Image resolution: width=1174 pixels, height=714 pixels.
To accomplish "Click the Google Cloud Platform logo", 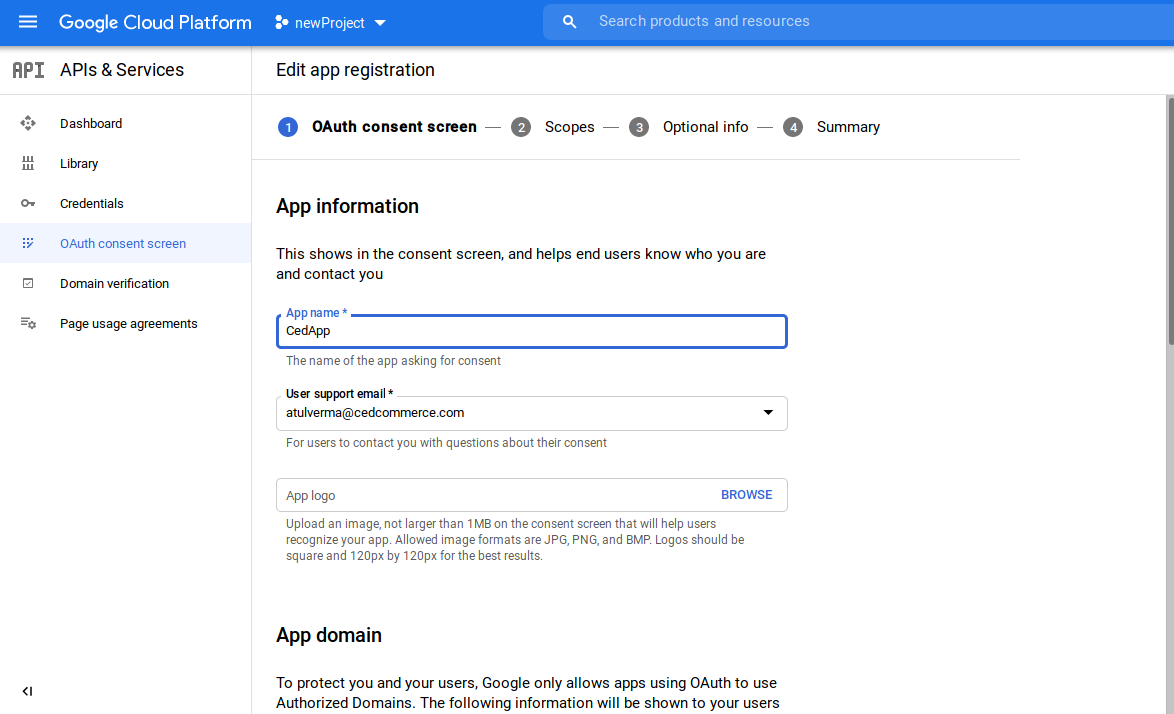I will 155,22.
